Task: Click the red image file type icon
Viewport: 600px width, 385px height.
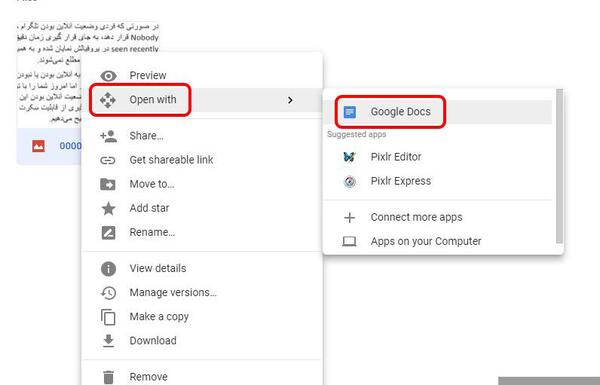Action: [38, 146]
